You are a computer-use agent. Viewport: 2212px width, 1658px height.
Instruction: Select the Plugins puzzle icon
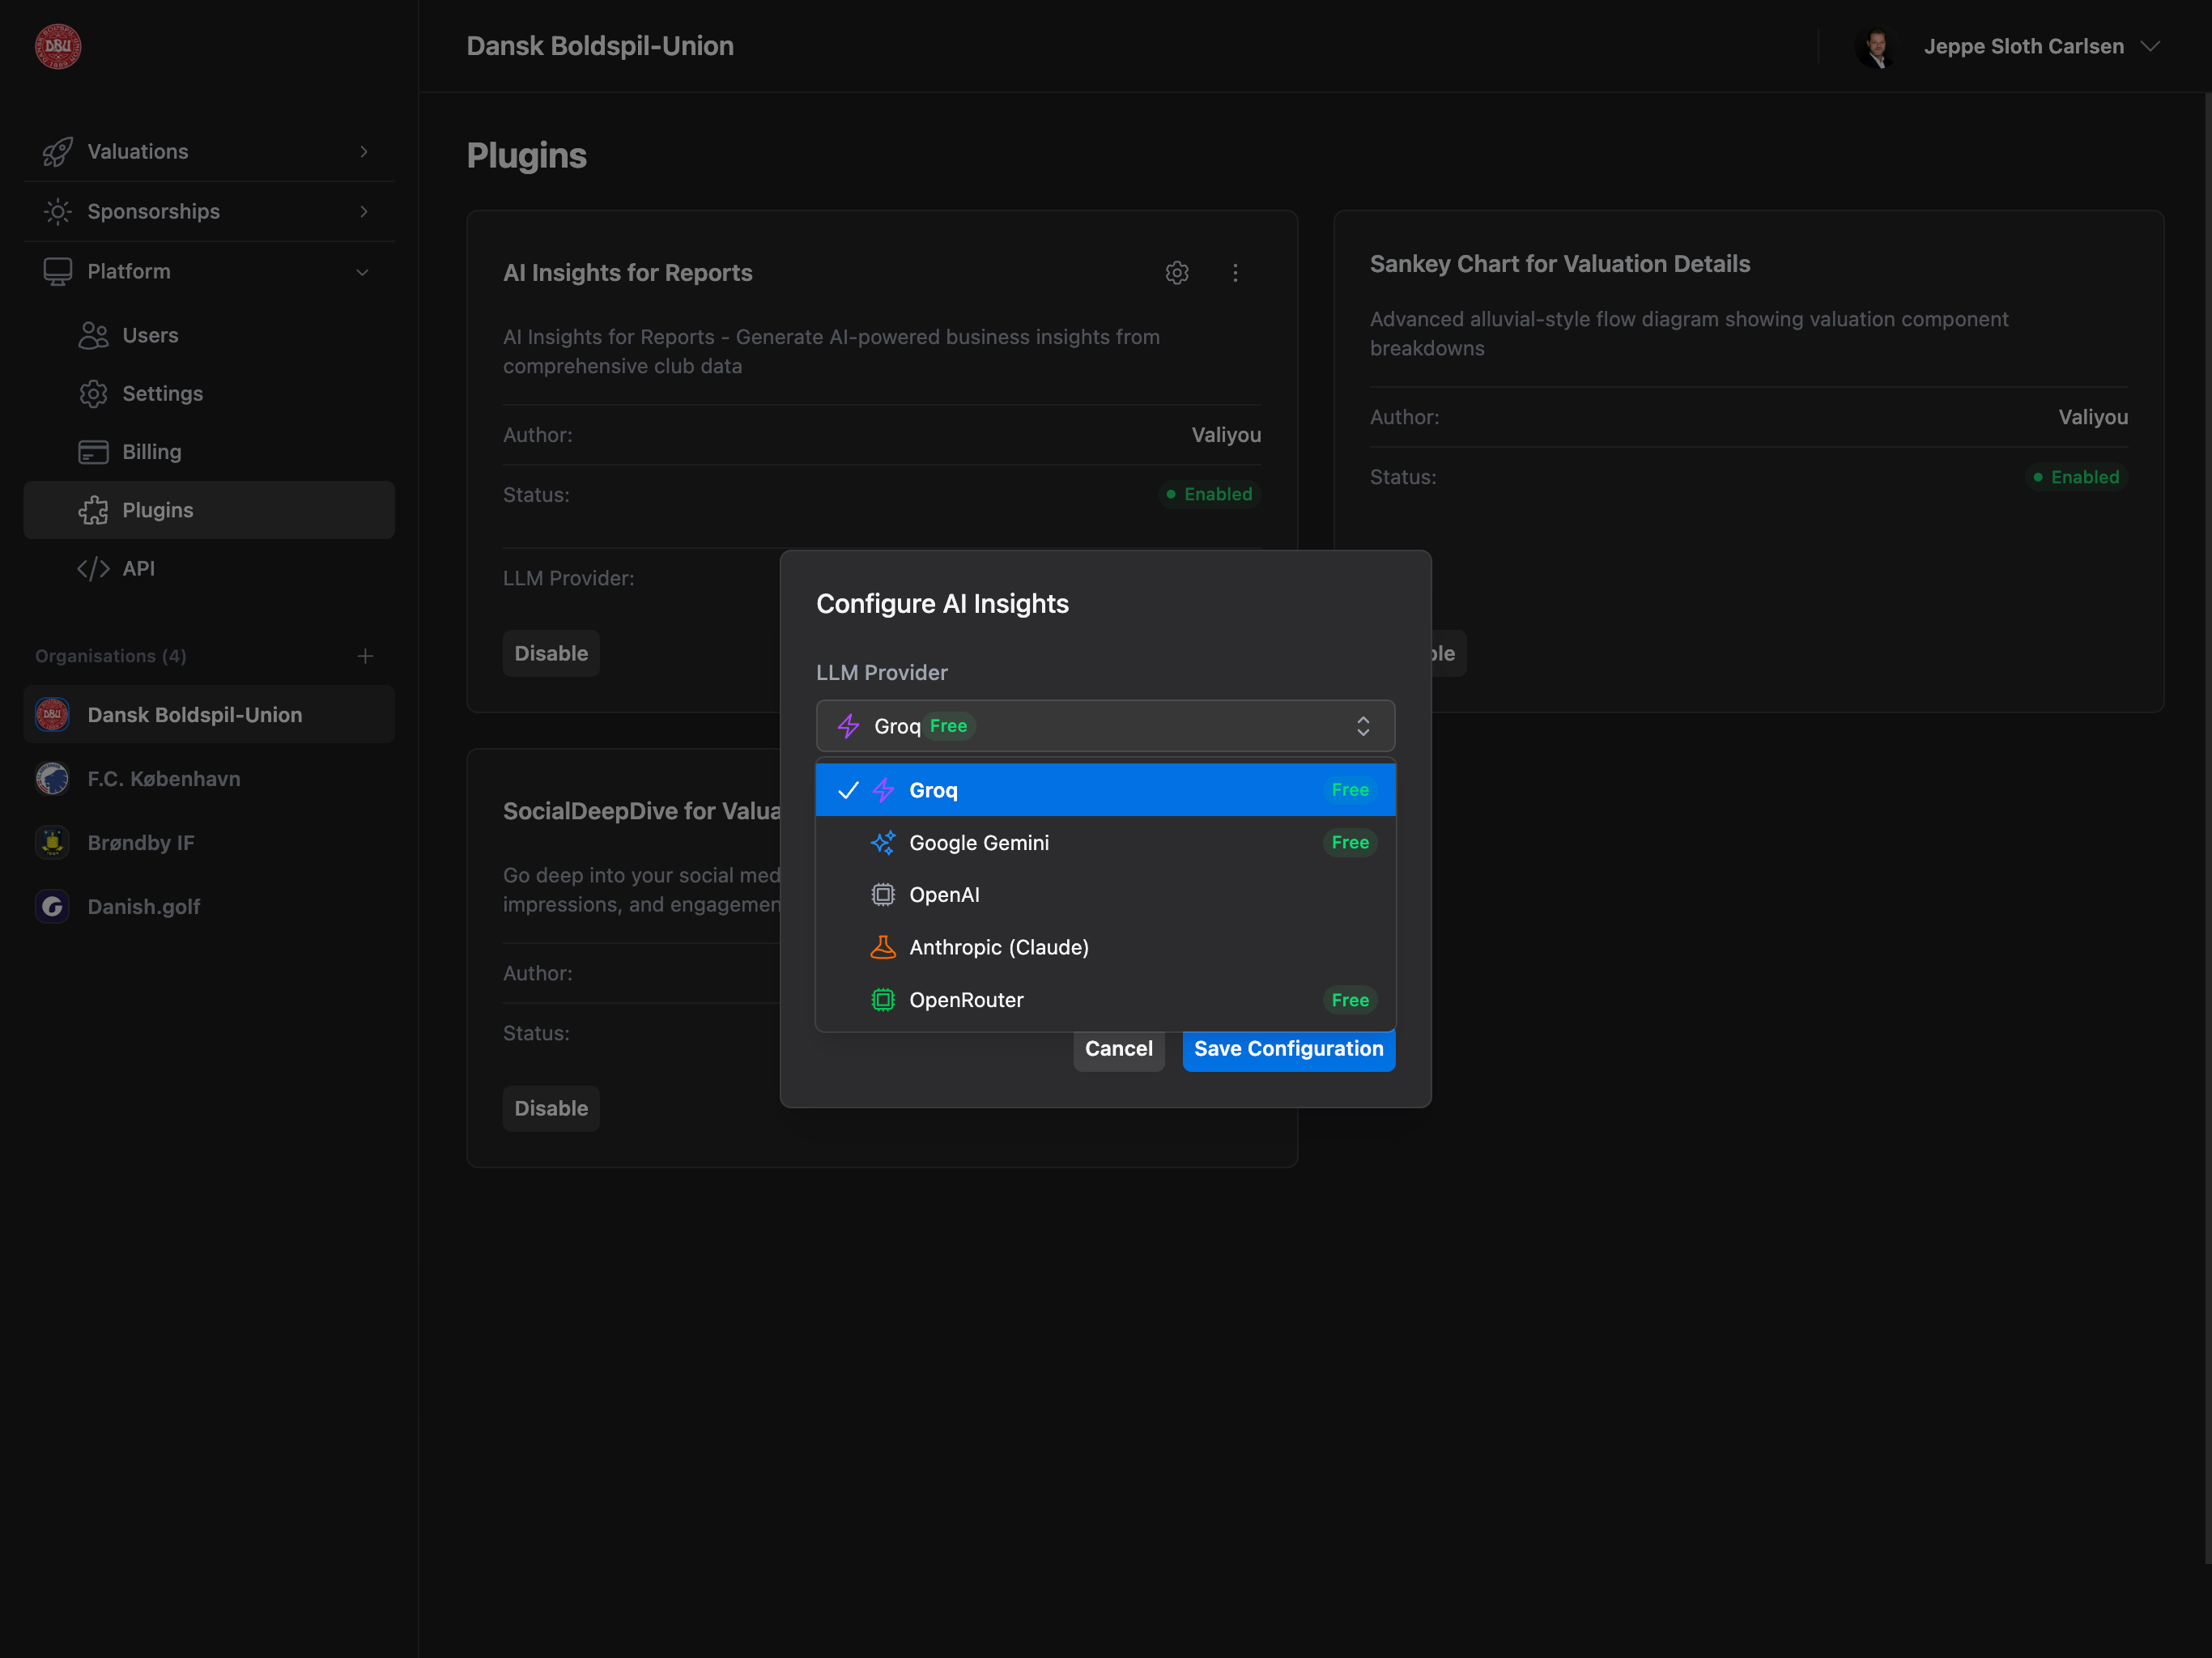[93, 509]
